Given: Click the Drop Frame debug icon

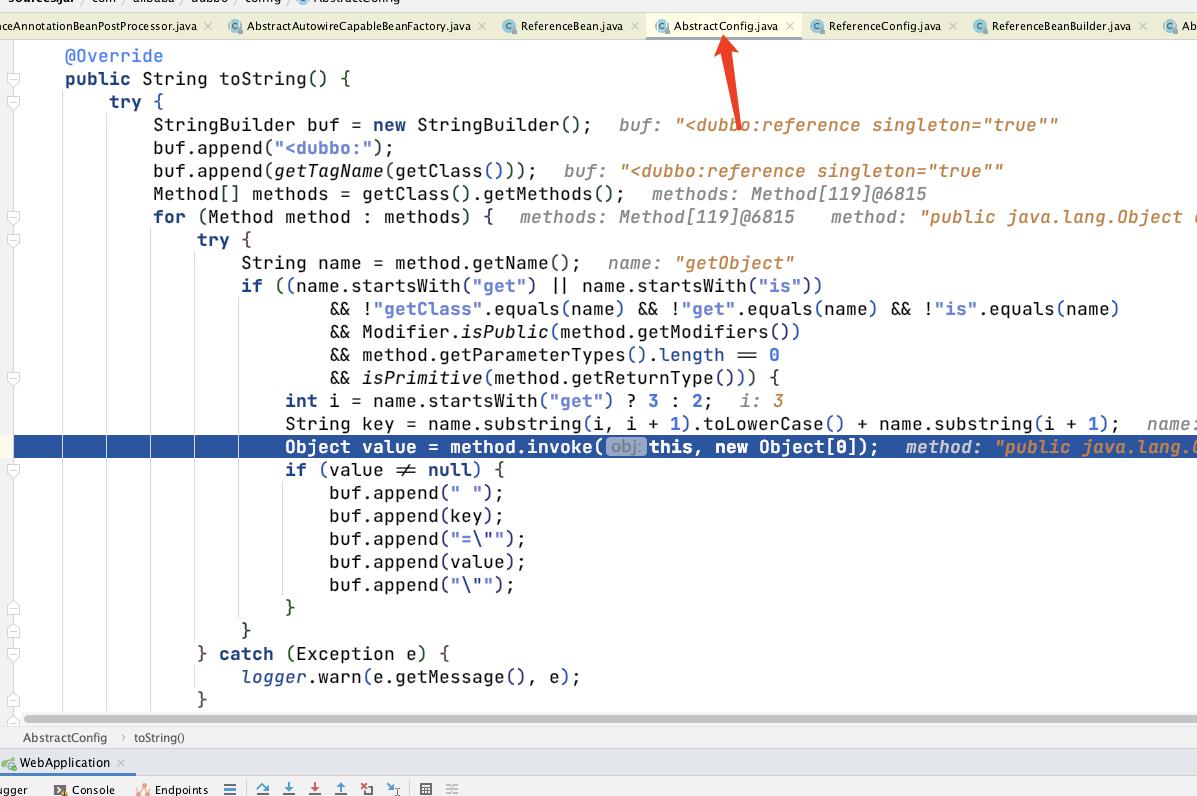Looking at the screenshot, I should pos(367,789).
